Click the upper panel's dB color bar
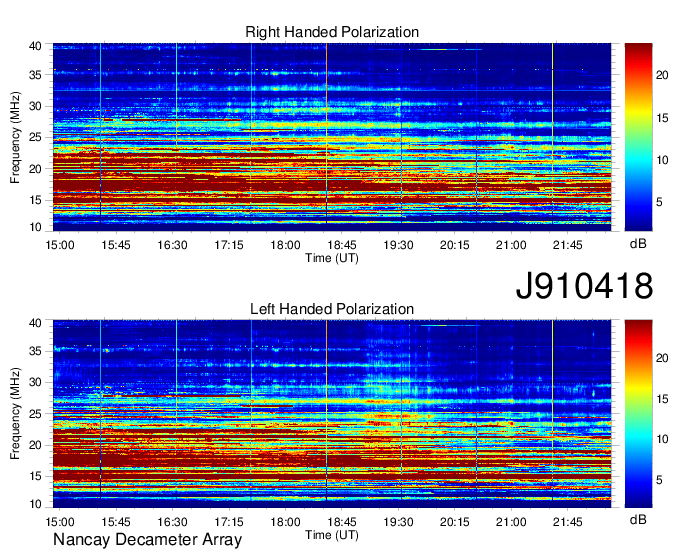Viewport: 680px width, 552px height. [638, 137]
